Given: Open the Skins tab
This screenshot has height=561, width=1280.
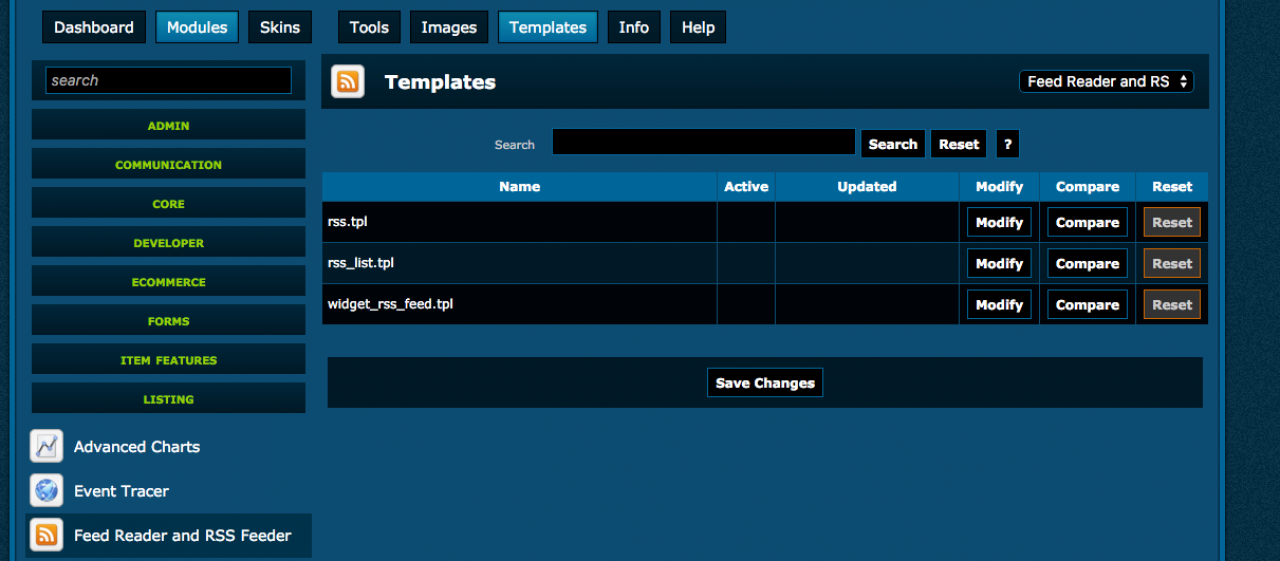Looking at the screenshot, I should click(x=280, y=28).
